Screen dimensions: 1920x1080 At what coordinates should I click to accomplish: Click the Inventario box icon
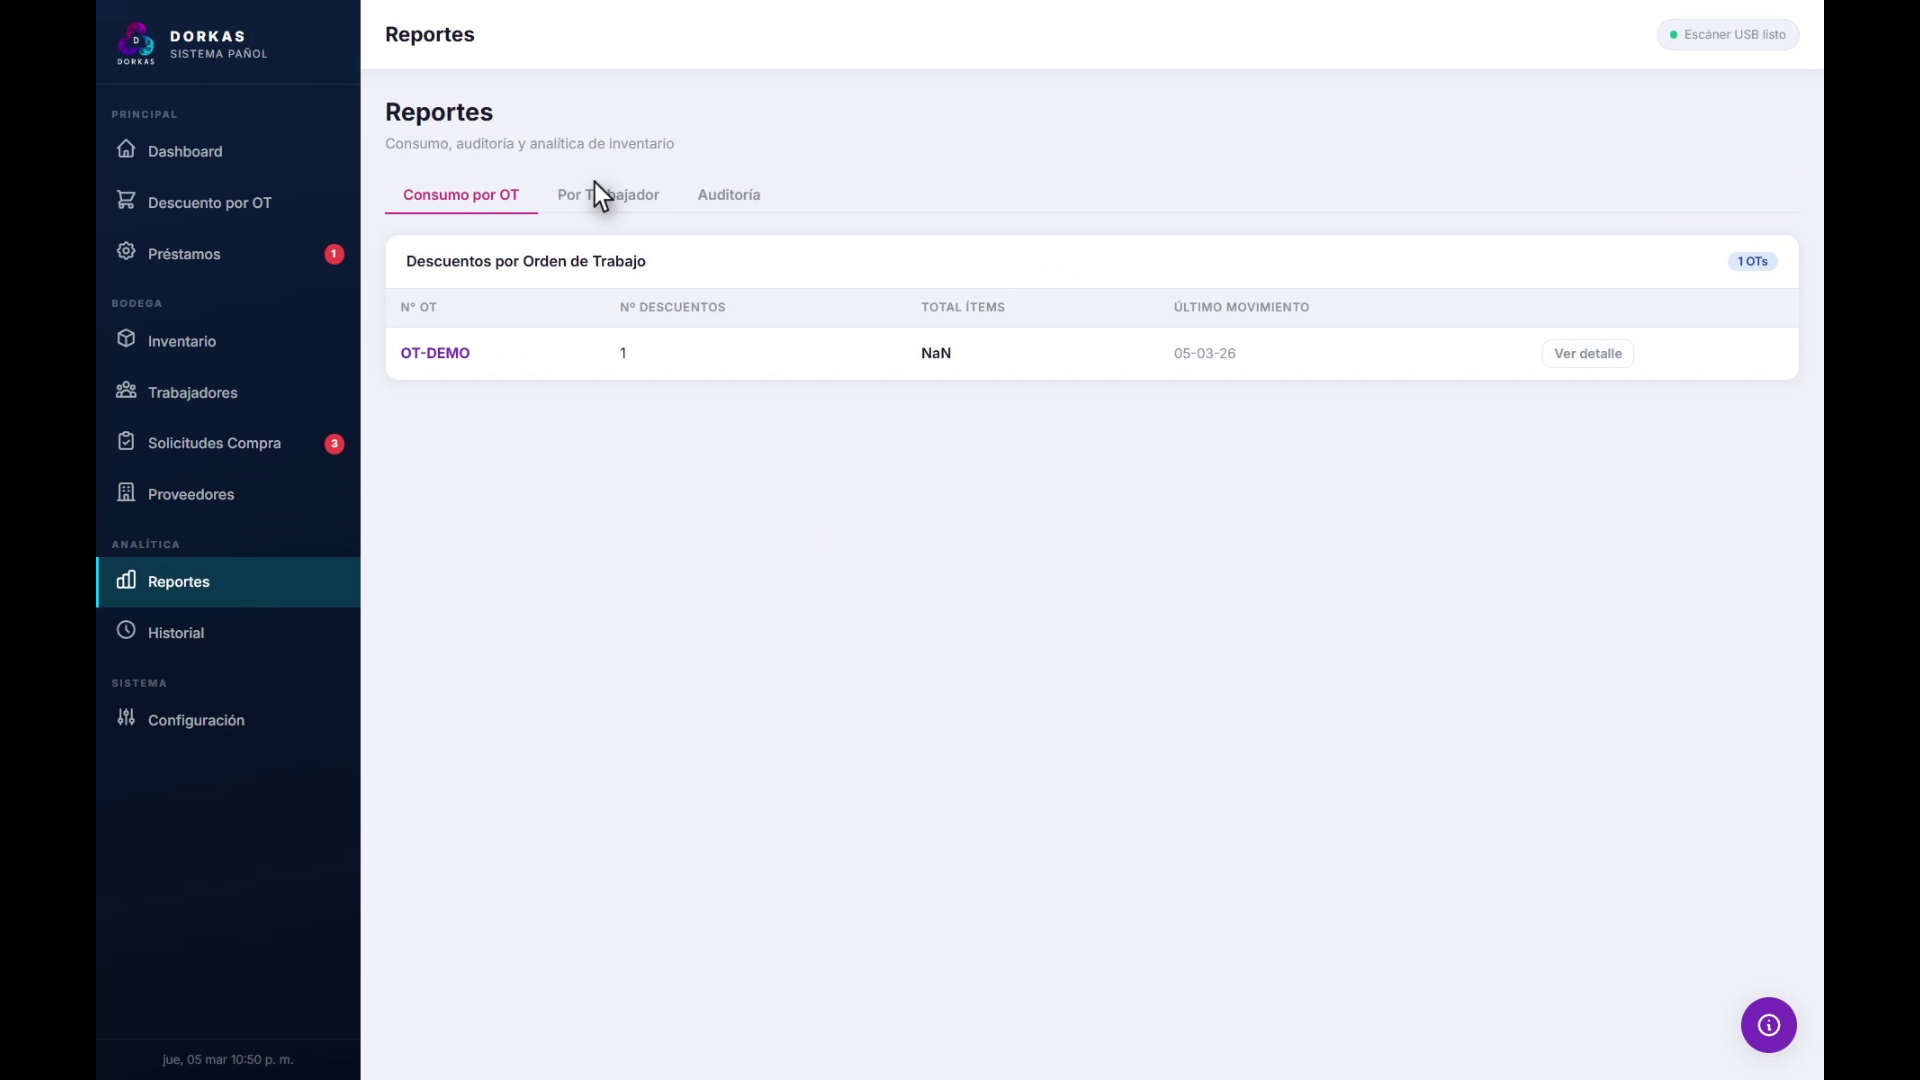coord(126,339)
